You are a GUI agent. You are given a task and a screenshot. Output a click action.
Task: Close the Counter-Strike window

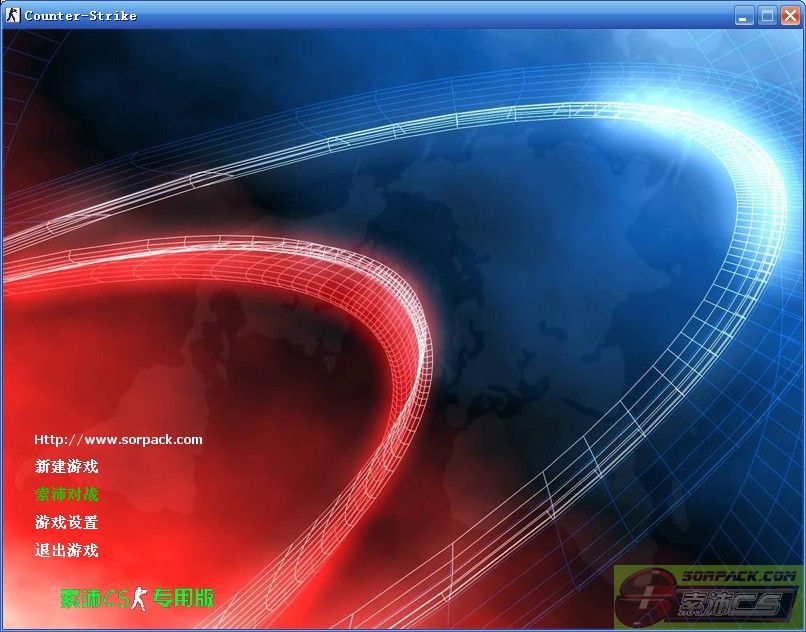[790, 15]
